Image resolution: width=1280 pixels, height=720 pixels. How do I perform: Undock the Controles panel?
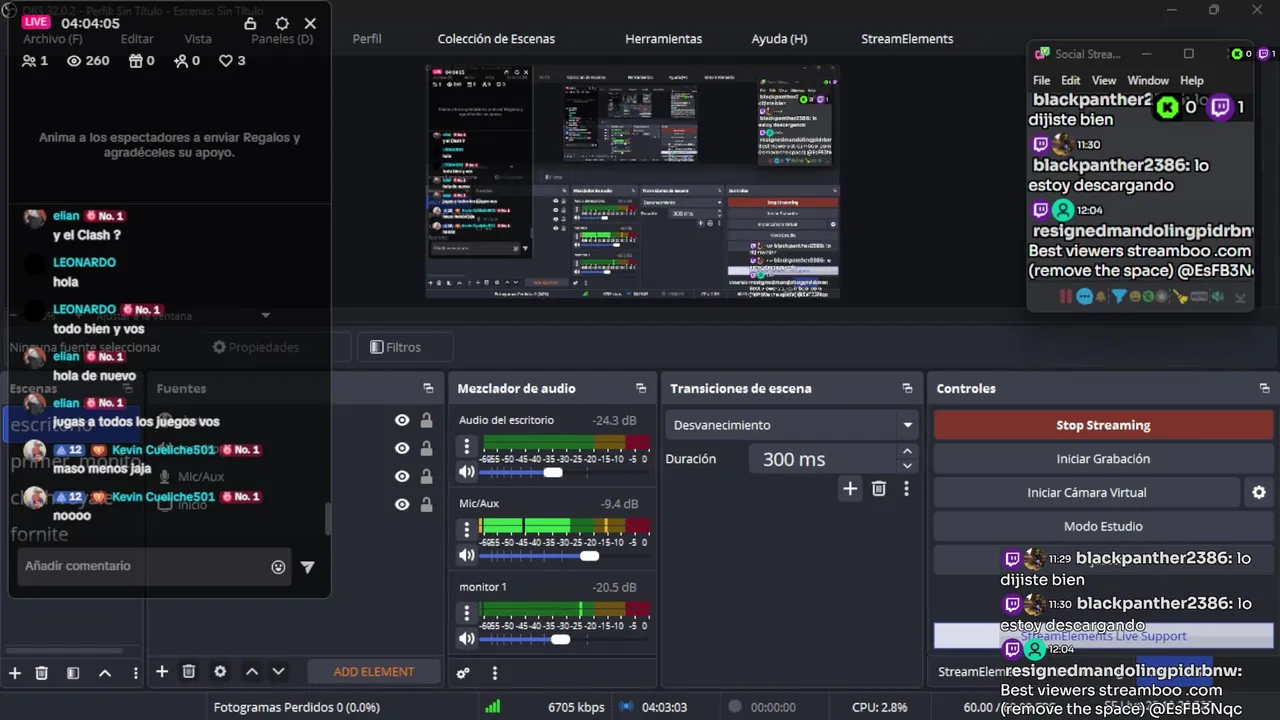pos(1264,388)
